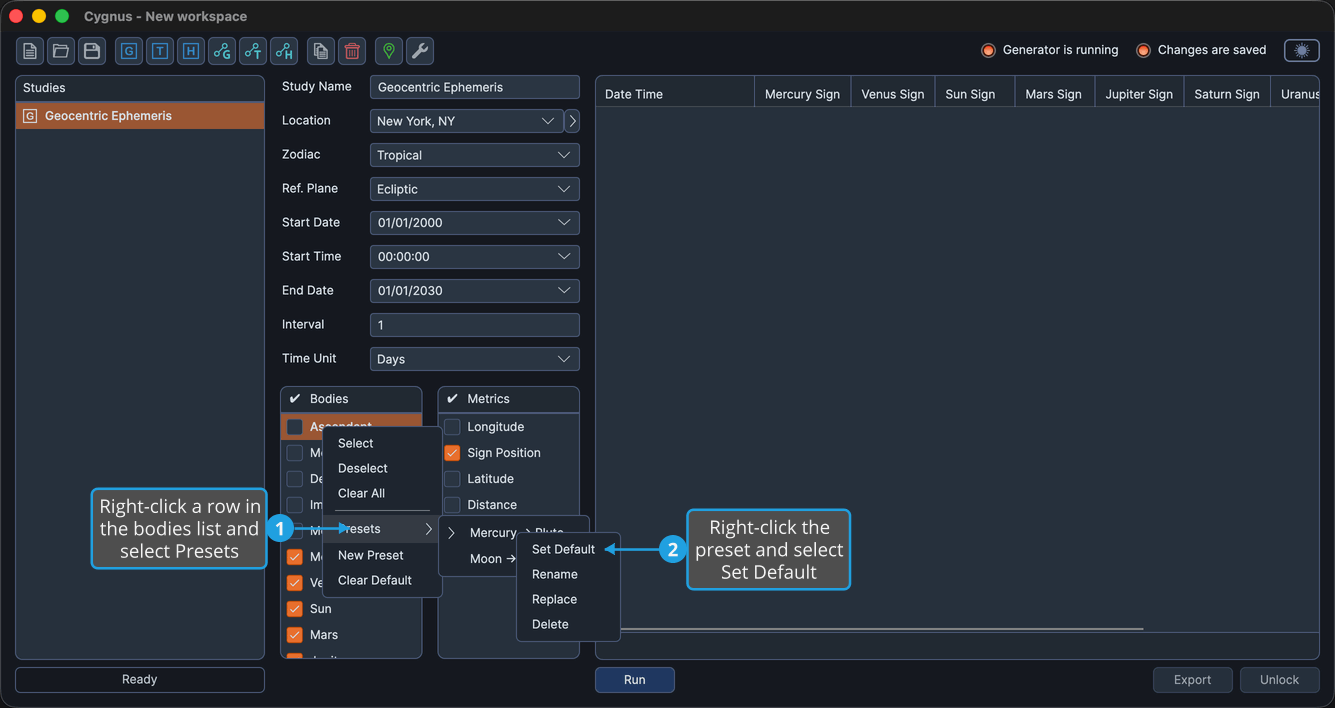
Task: Click the Run button
Action: click(635, 680)
